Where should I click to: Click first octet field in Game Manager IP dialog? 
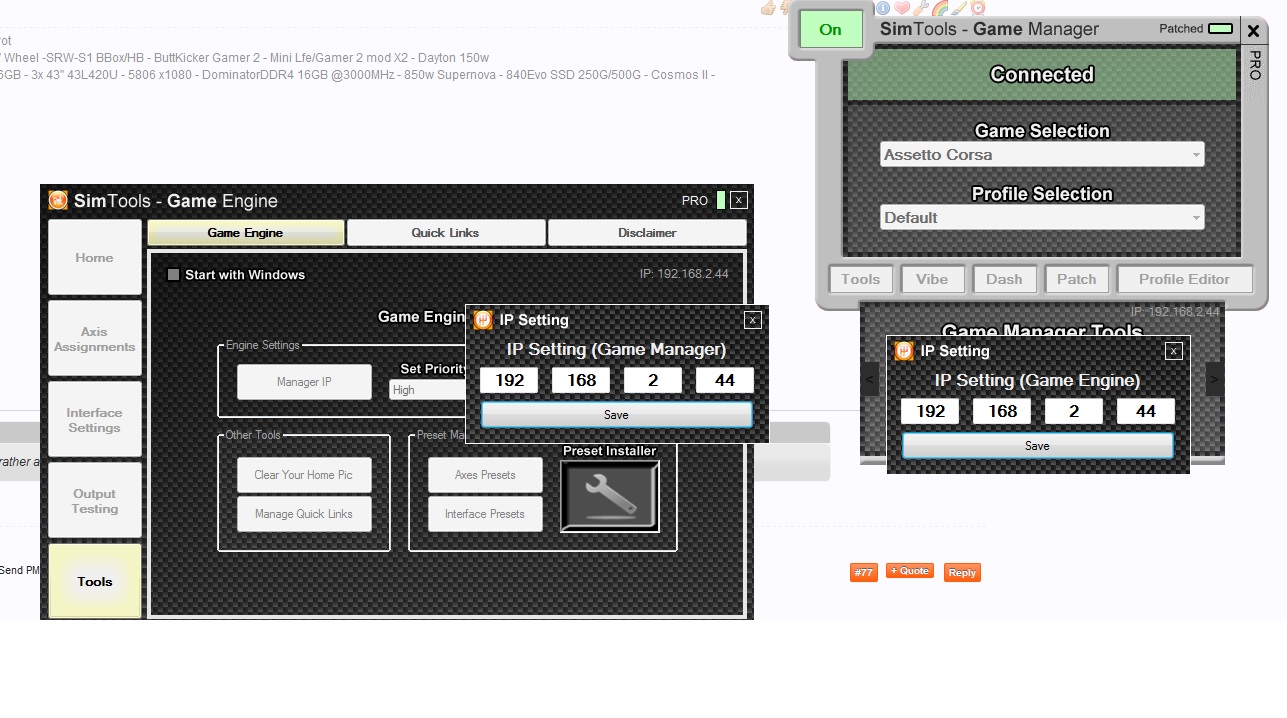click(x=509, y=380)
